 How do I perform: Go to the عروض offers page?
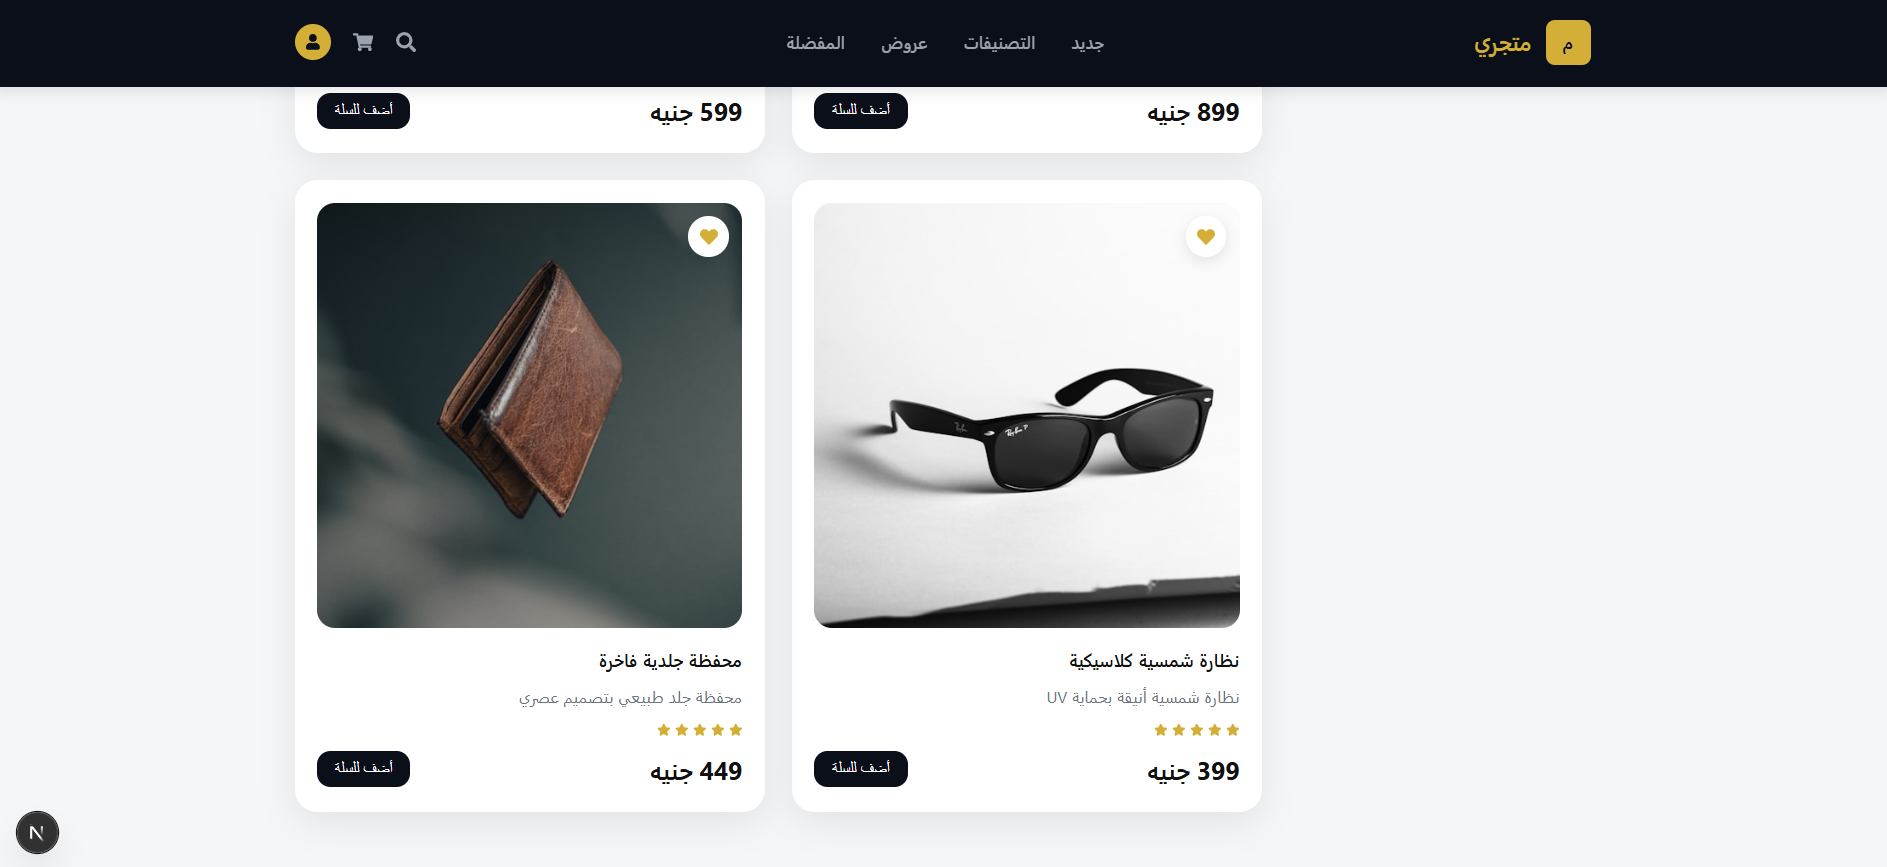(x=904, y=43)
